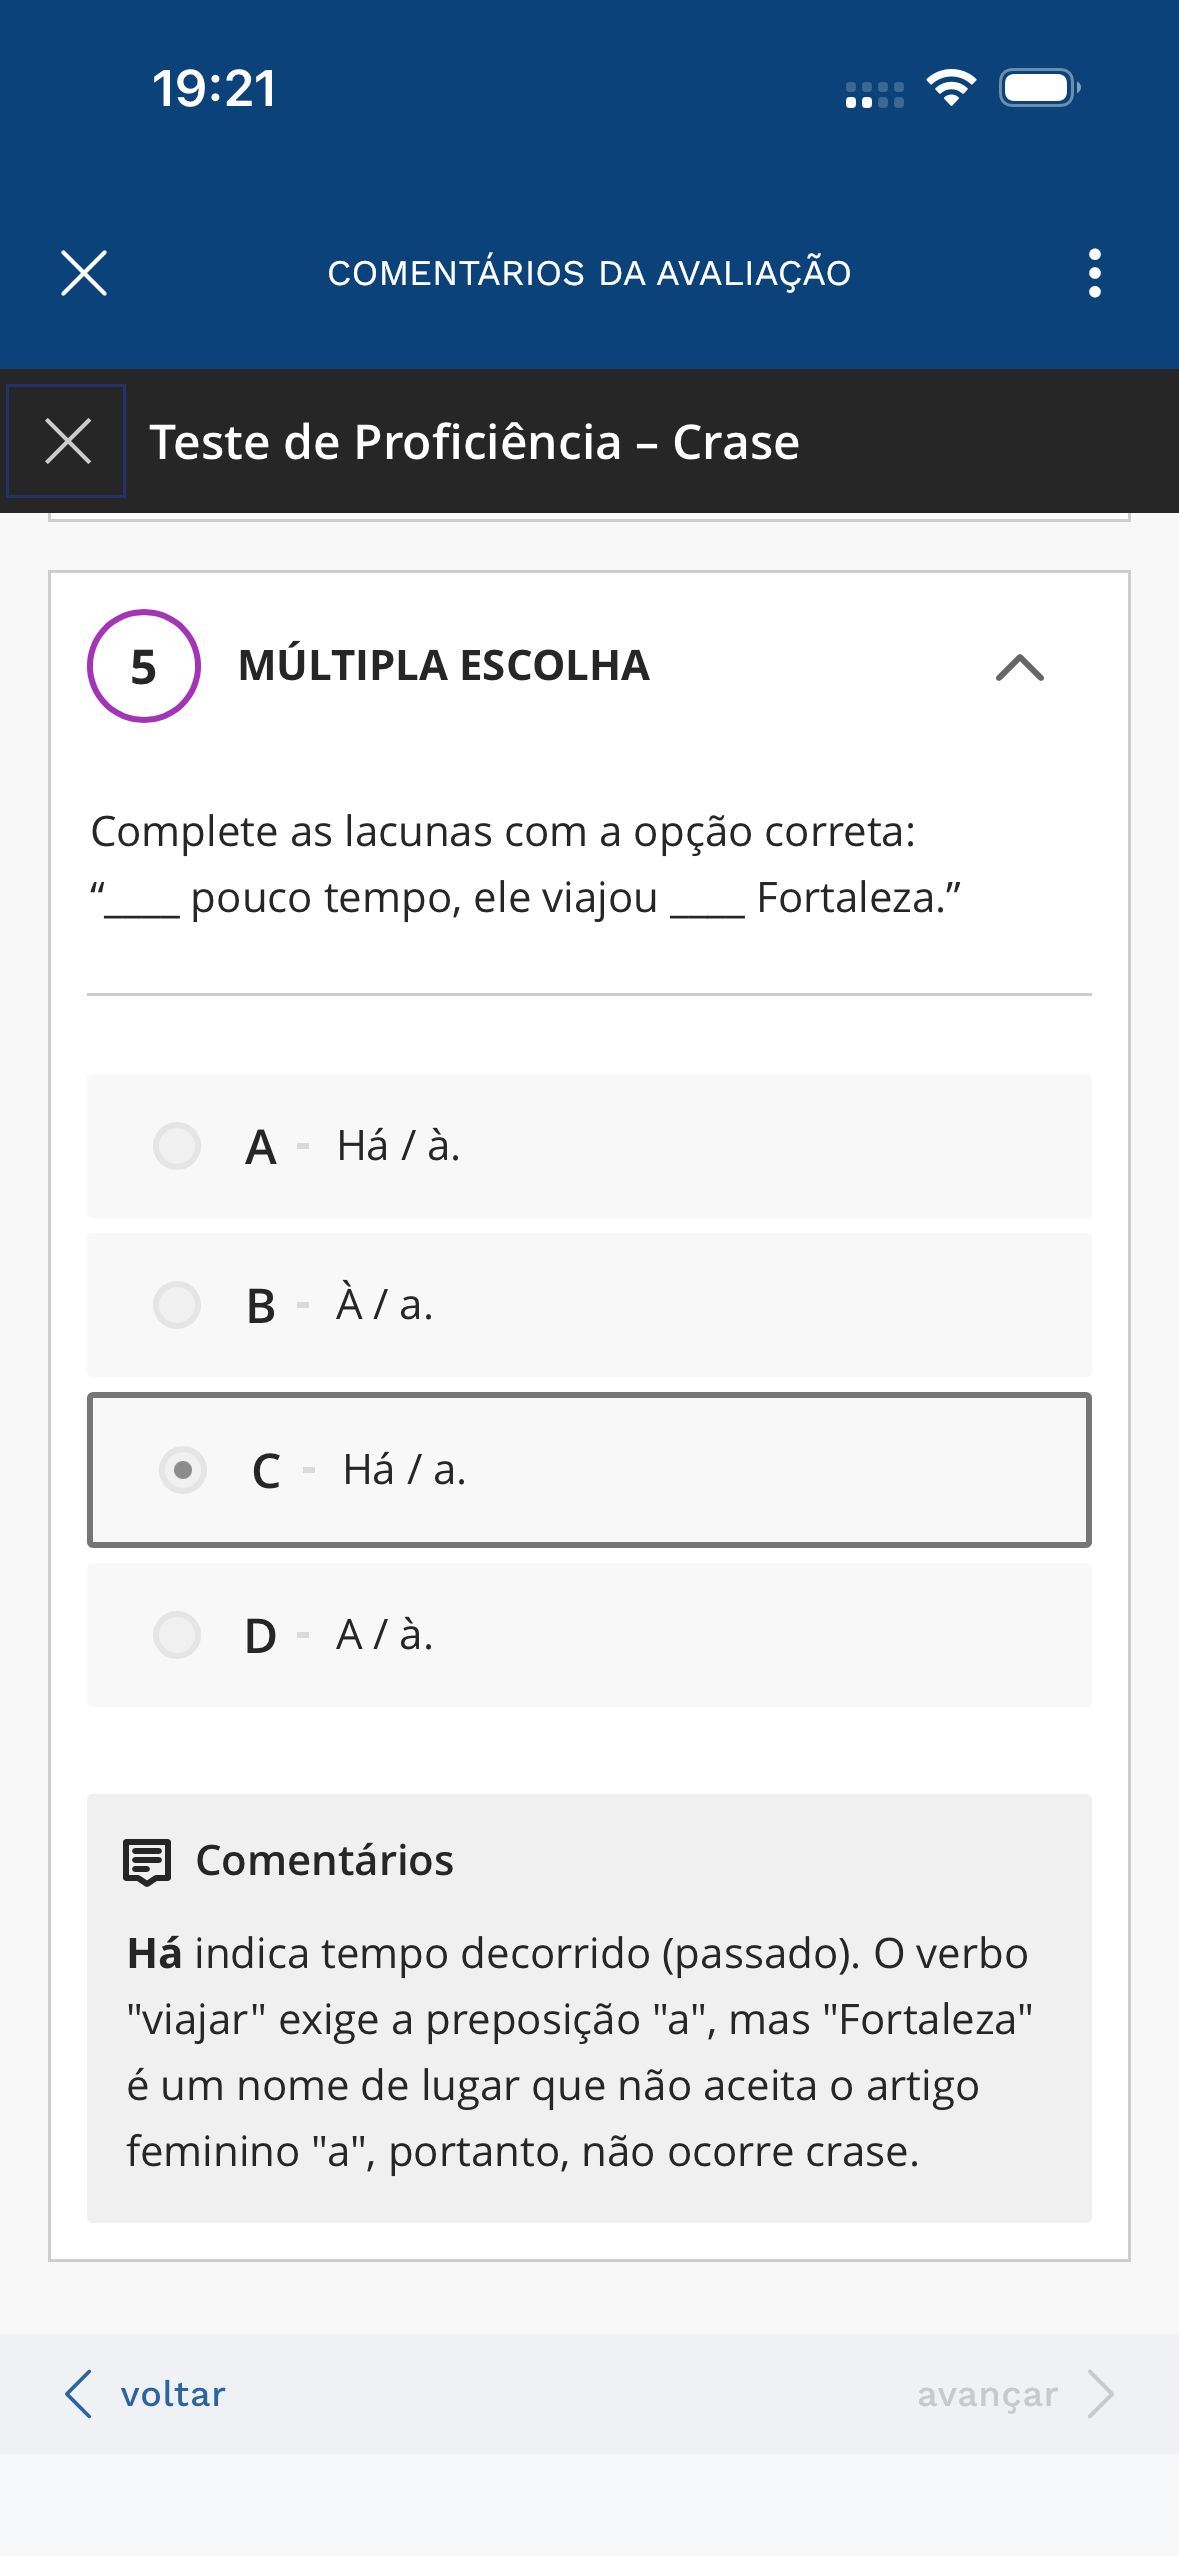Go back using the voltar link

pos(173,2394)
